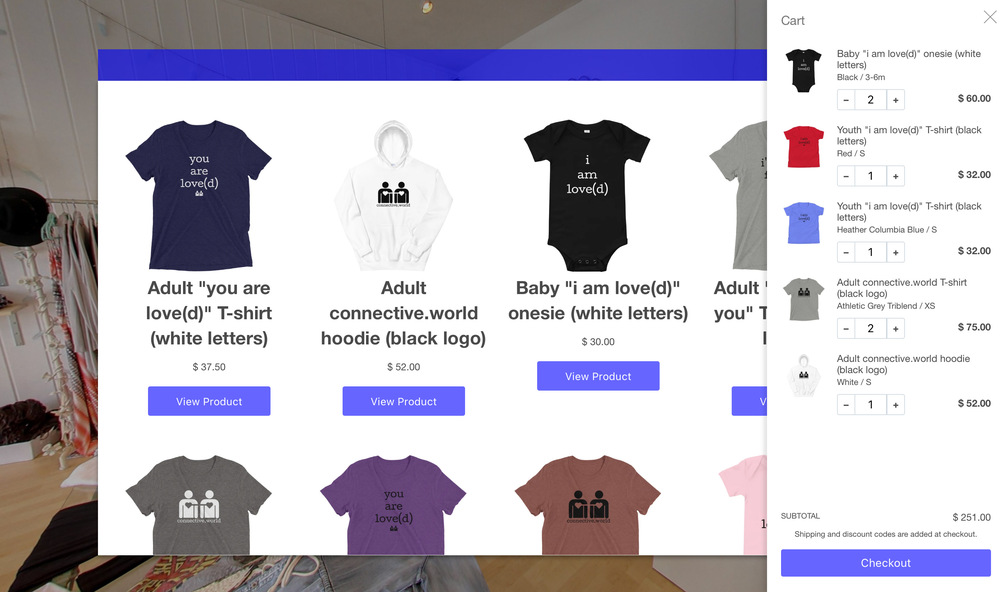
Task: Select purple "you are love(d)" T-shirt image
Action: click(x=393, y=505)
